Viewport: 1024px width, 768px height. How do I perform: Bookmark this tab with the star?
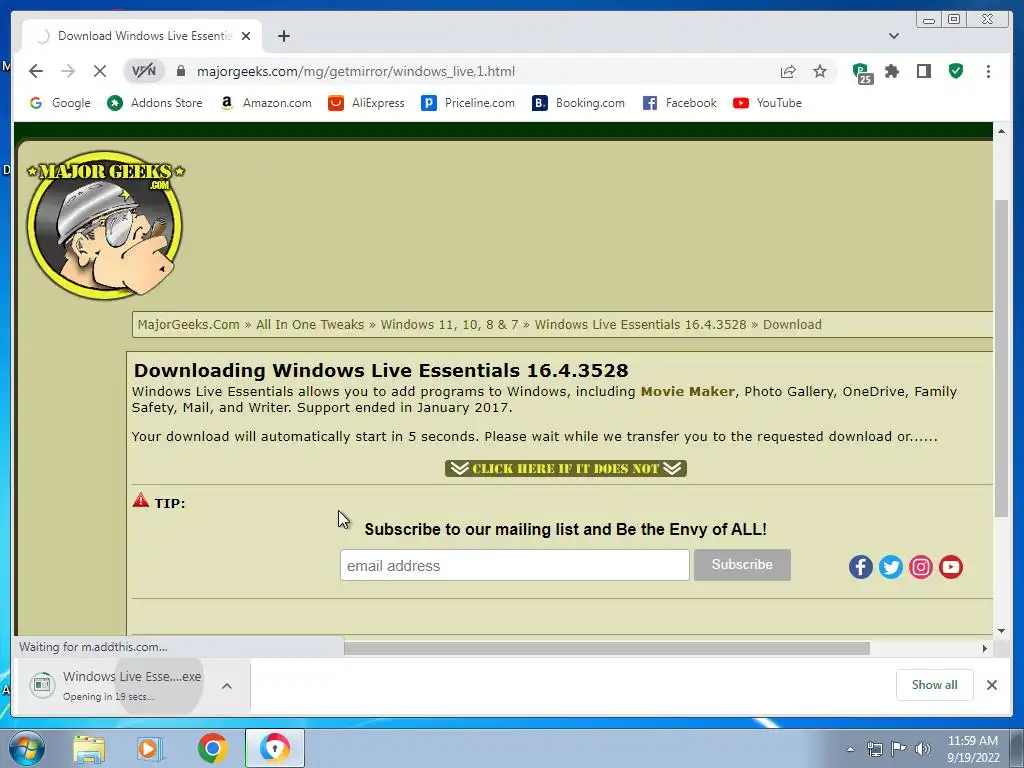(x=820, y=71)
